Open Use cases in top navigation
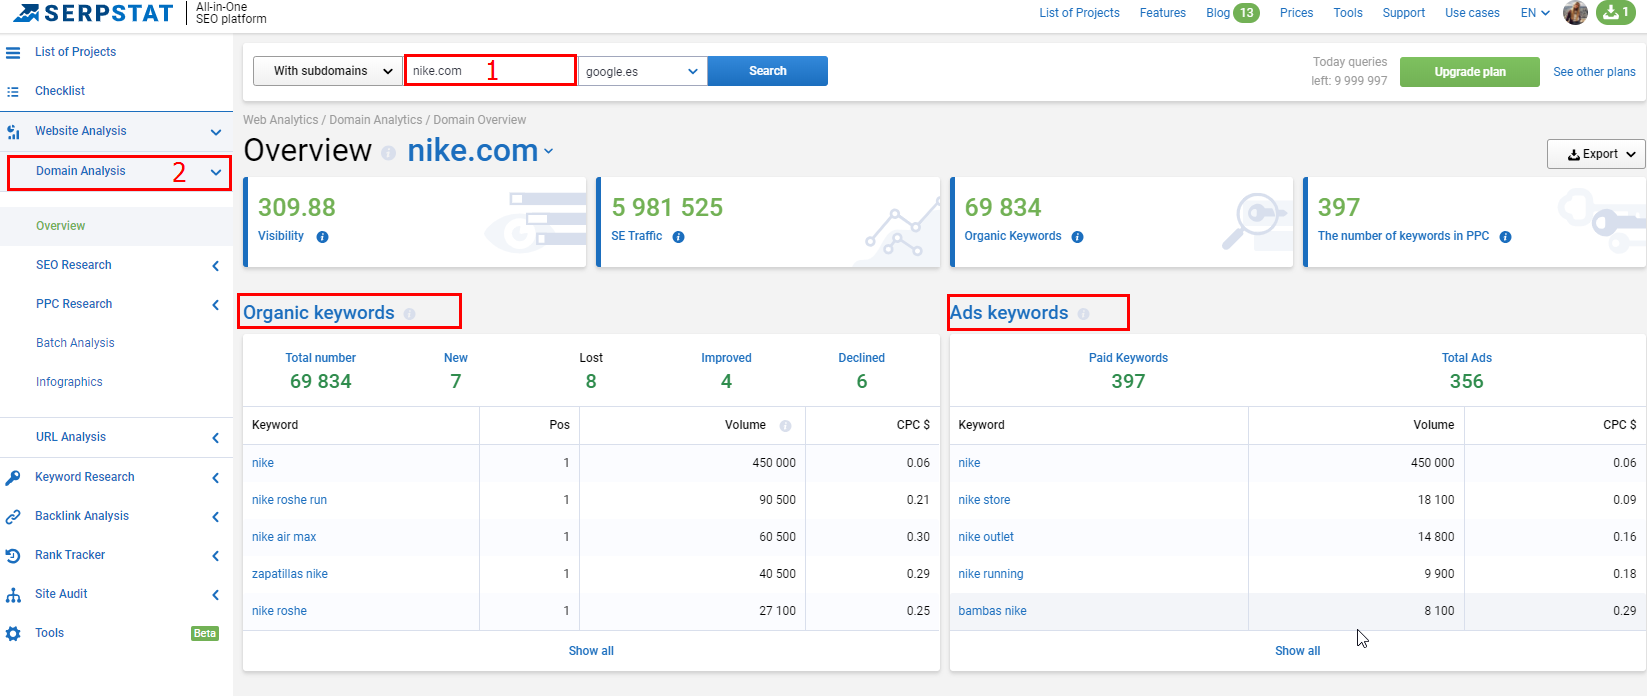This screenshot has height=696, width=1647. click(1472, 13)
